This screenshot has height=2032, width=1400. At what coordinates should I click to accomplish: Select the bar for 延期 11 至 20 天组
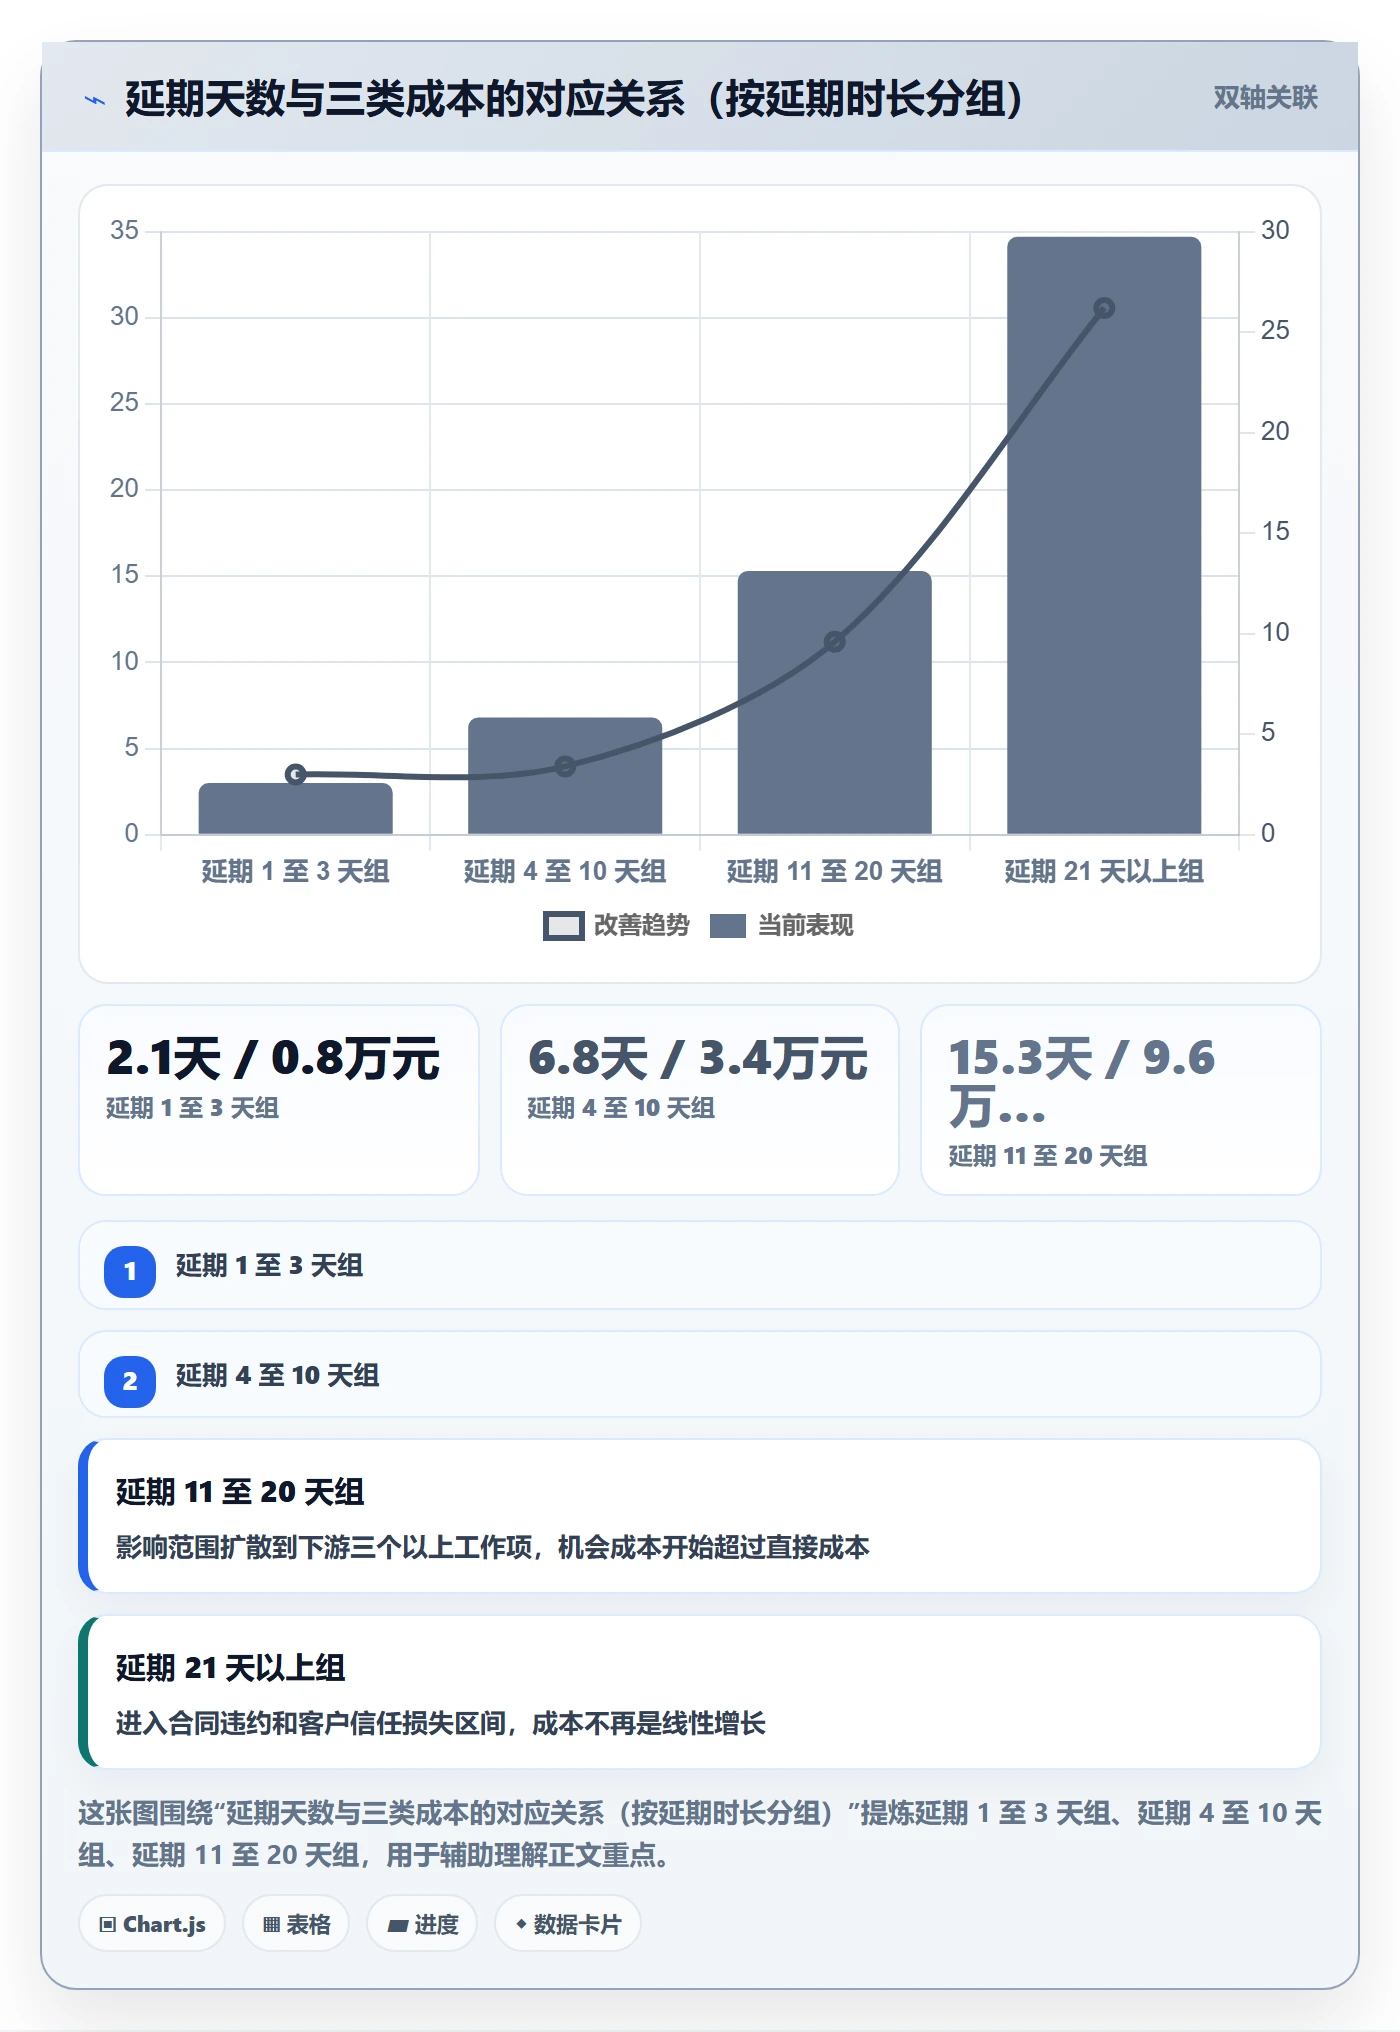pyautogui.click(x=835, y=702)
